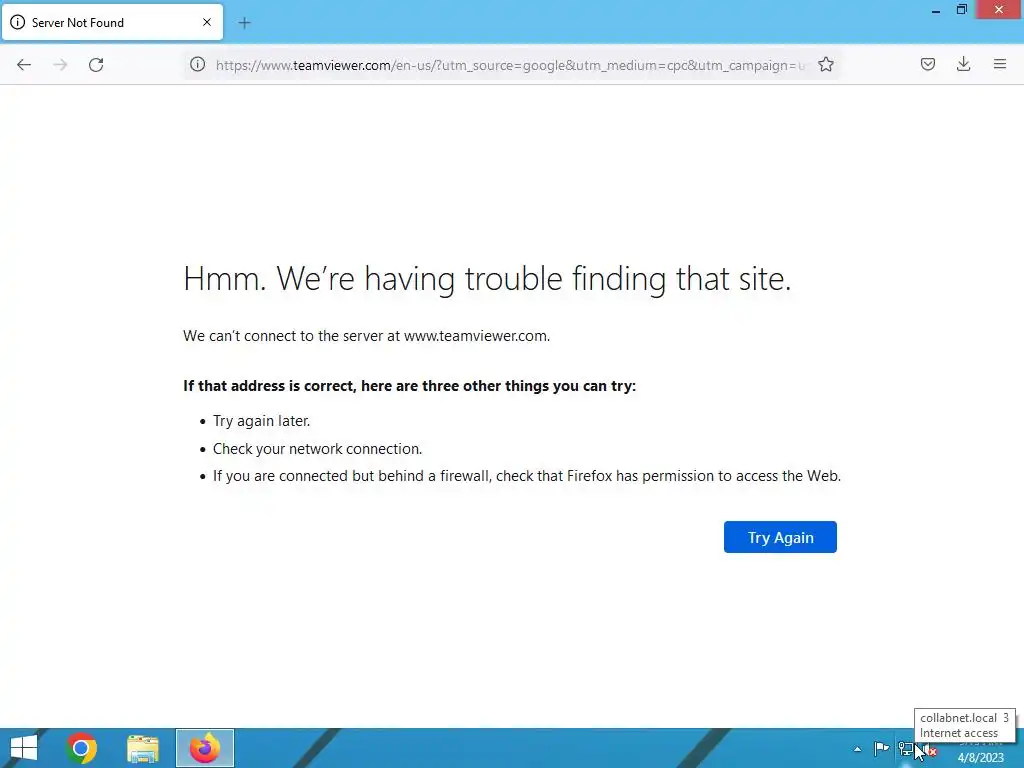Click the forward navigation arrow
This screenshot has height=768, width=1024.
pyautogui.click(x=60, y=65)
